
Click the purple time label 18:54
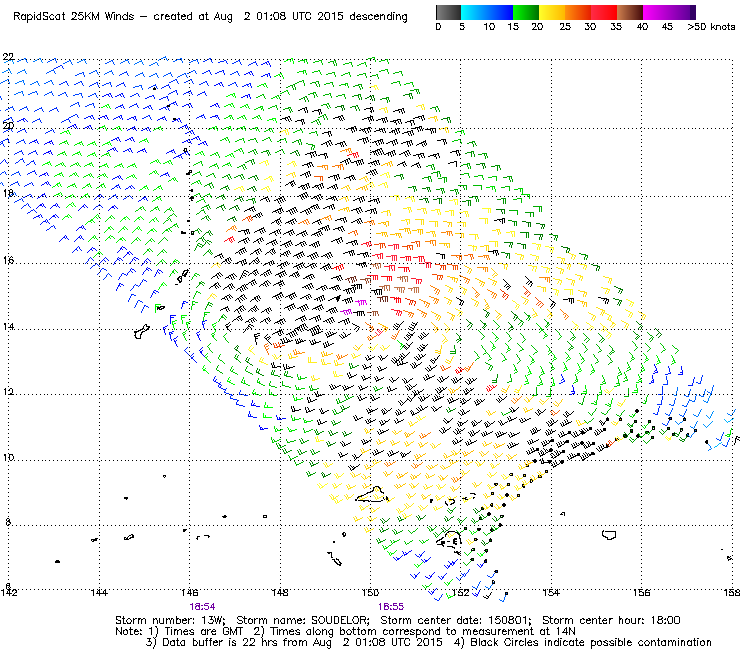(x=202, y=607)
